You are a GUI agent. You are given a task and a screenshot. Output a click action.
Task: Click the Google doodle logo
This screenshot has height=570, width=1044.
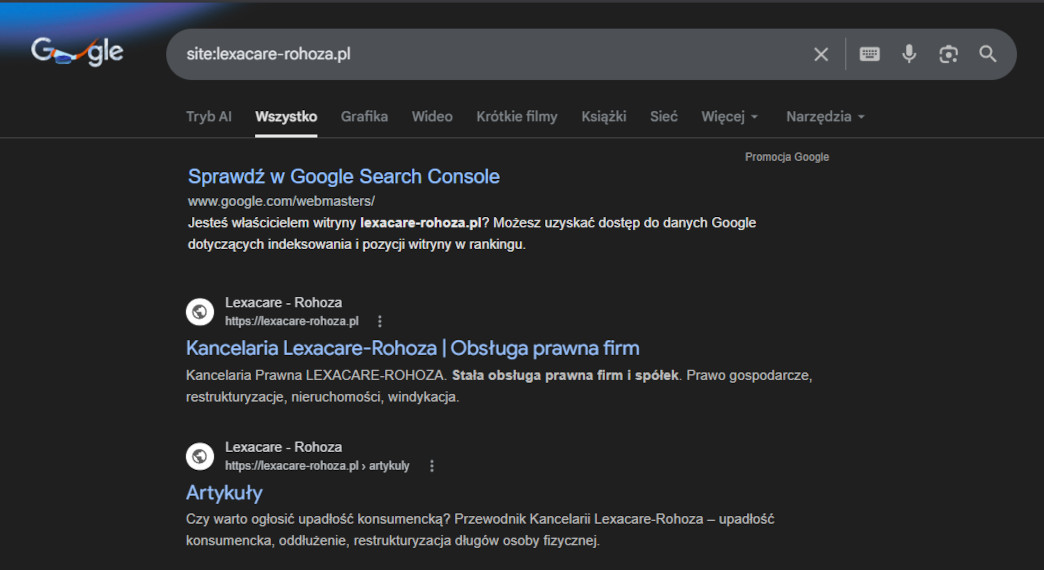click(77, 51)
